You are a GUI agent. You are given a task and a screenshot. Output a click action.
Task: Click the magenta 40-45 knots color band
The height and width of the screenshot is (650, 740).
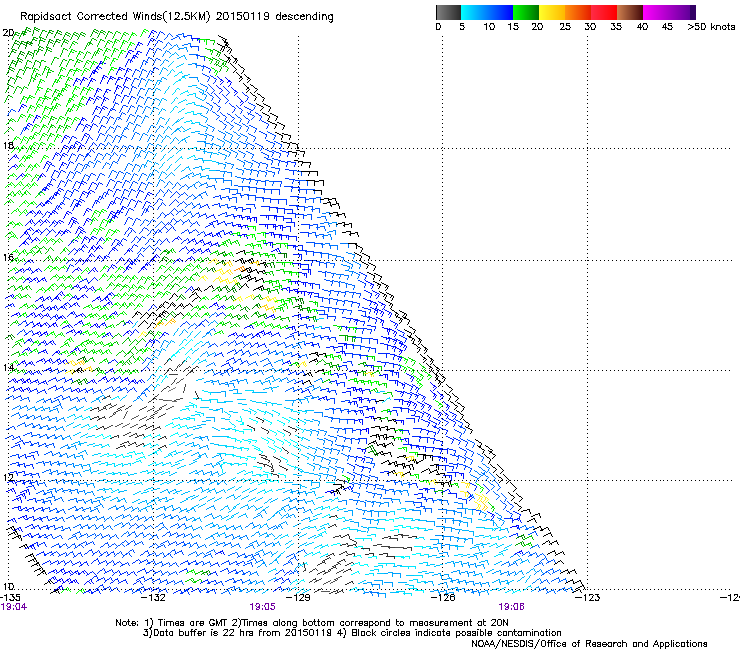click(x=656, y=12)
